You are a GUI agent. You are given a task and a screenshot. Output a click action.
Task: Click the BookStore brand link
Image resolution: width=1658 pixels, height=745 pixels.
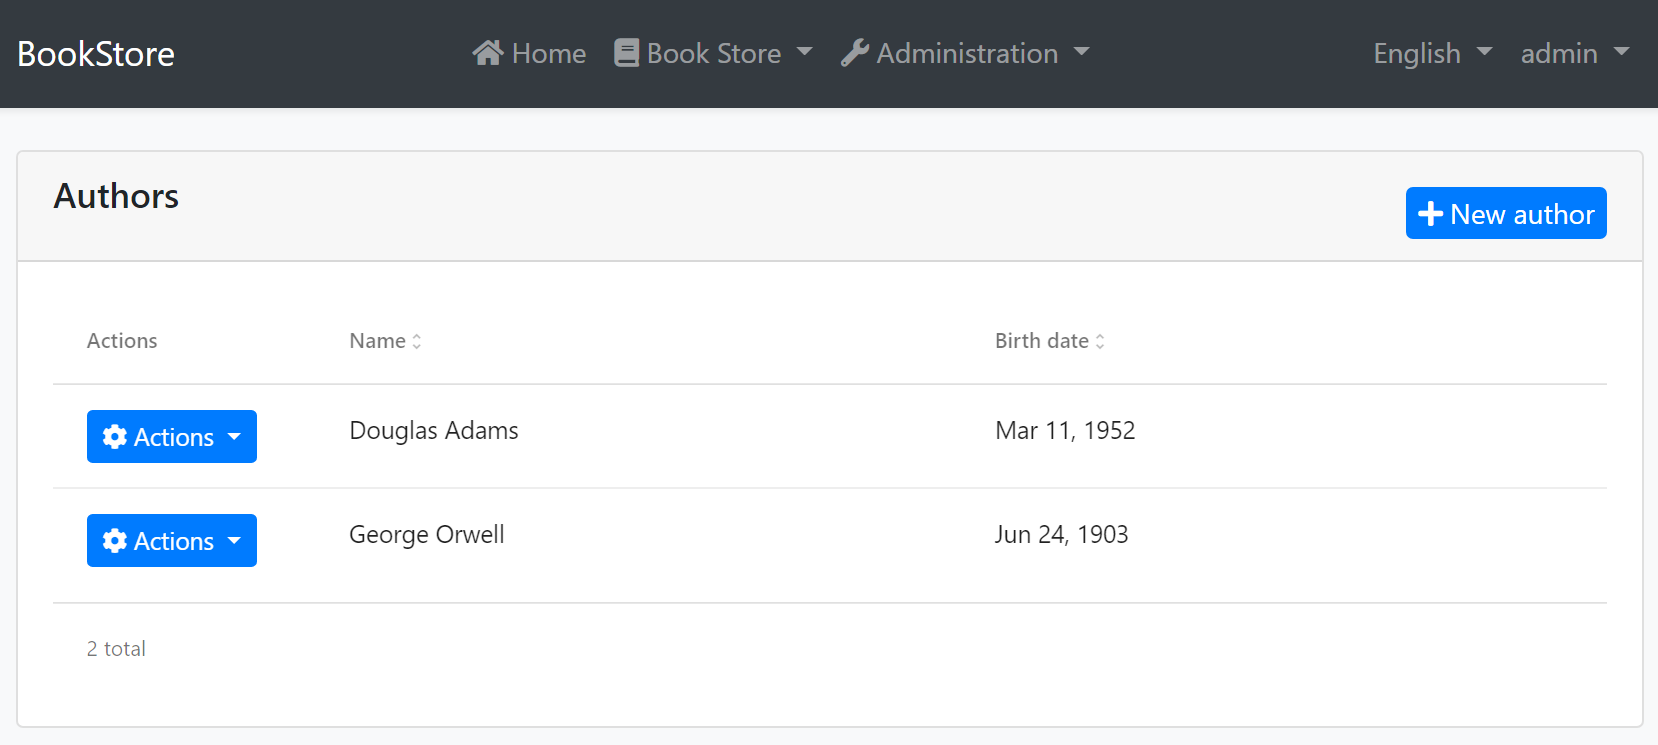(x=96, y=54)
